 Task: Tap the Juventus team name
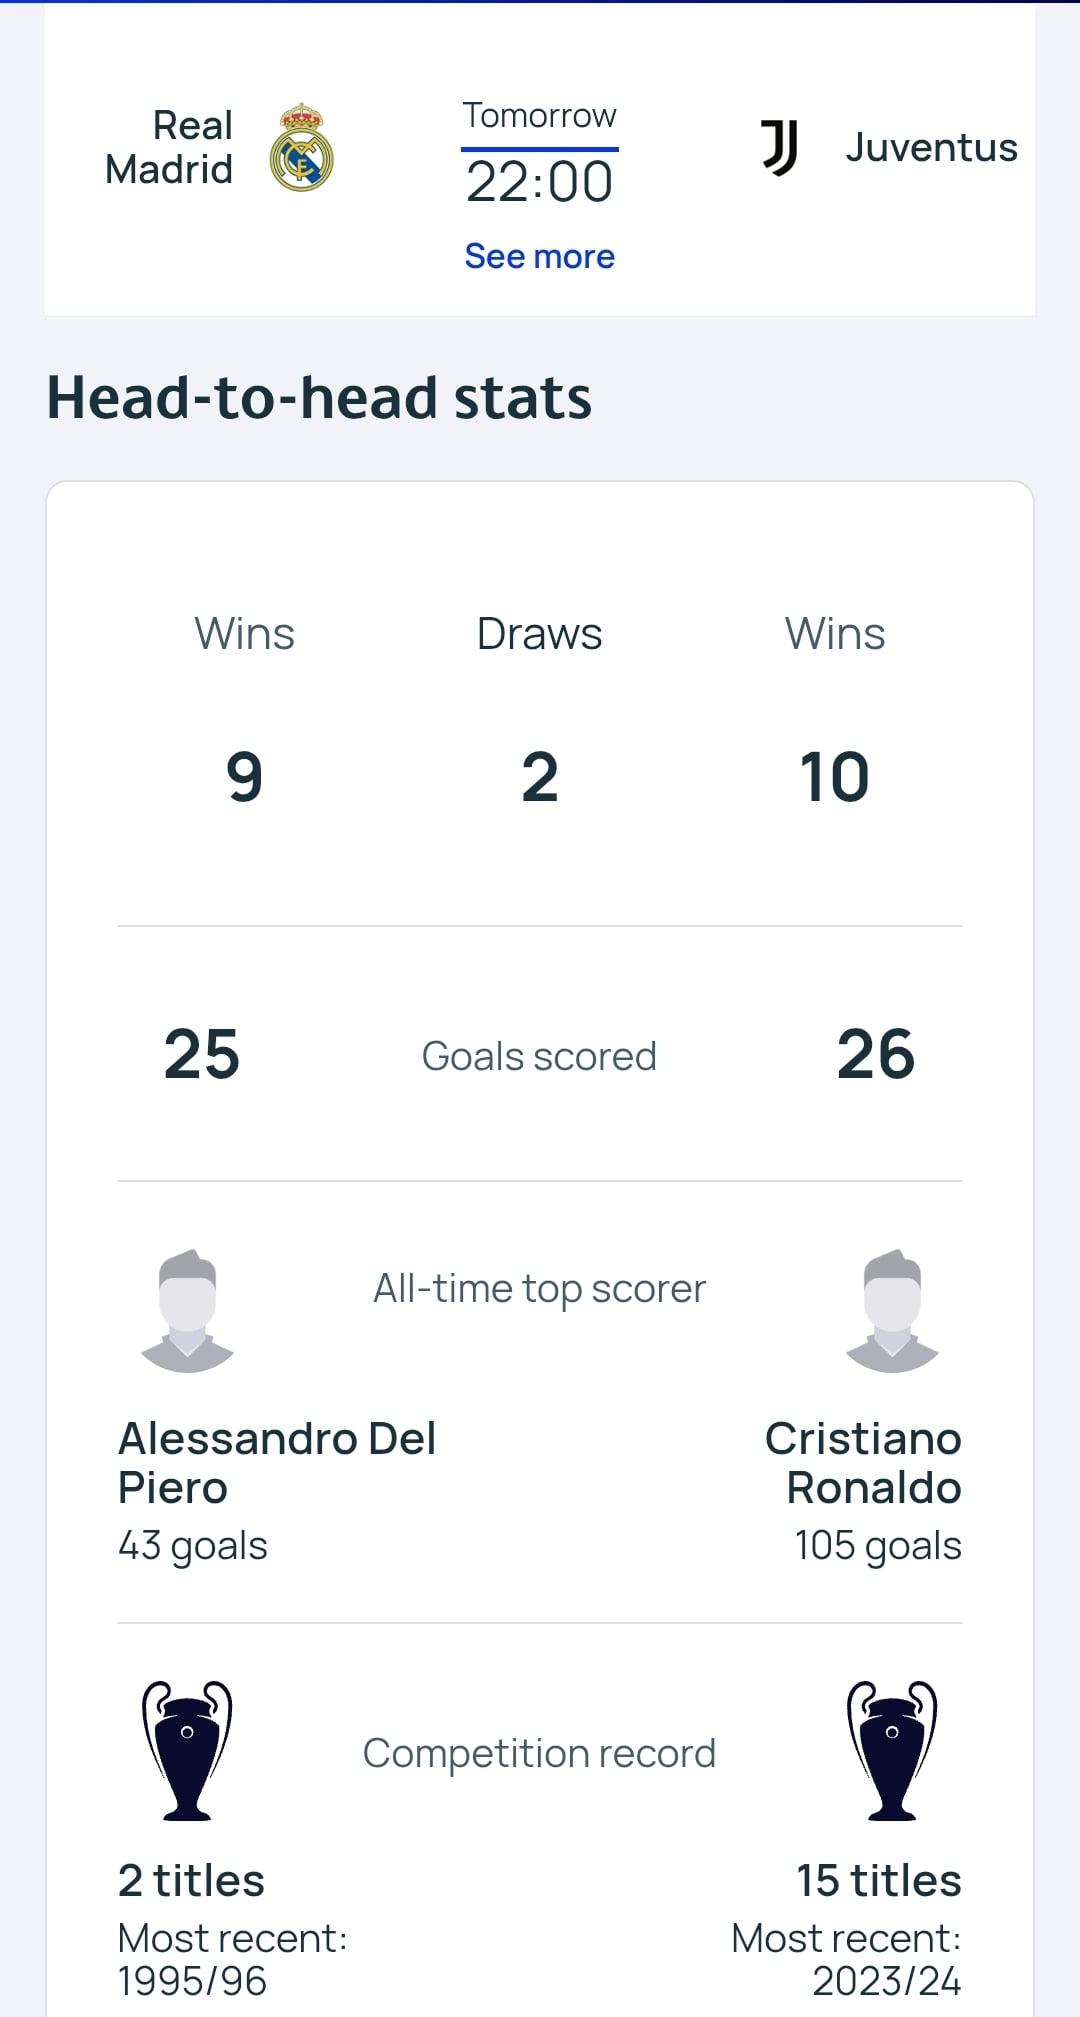pos(931,148)
